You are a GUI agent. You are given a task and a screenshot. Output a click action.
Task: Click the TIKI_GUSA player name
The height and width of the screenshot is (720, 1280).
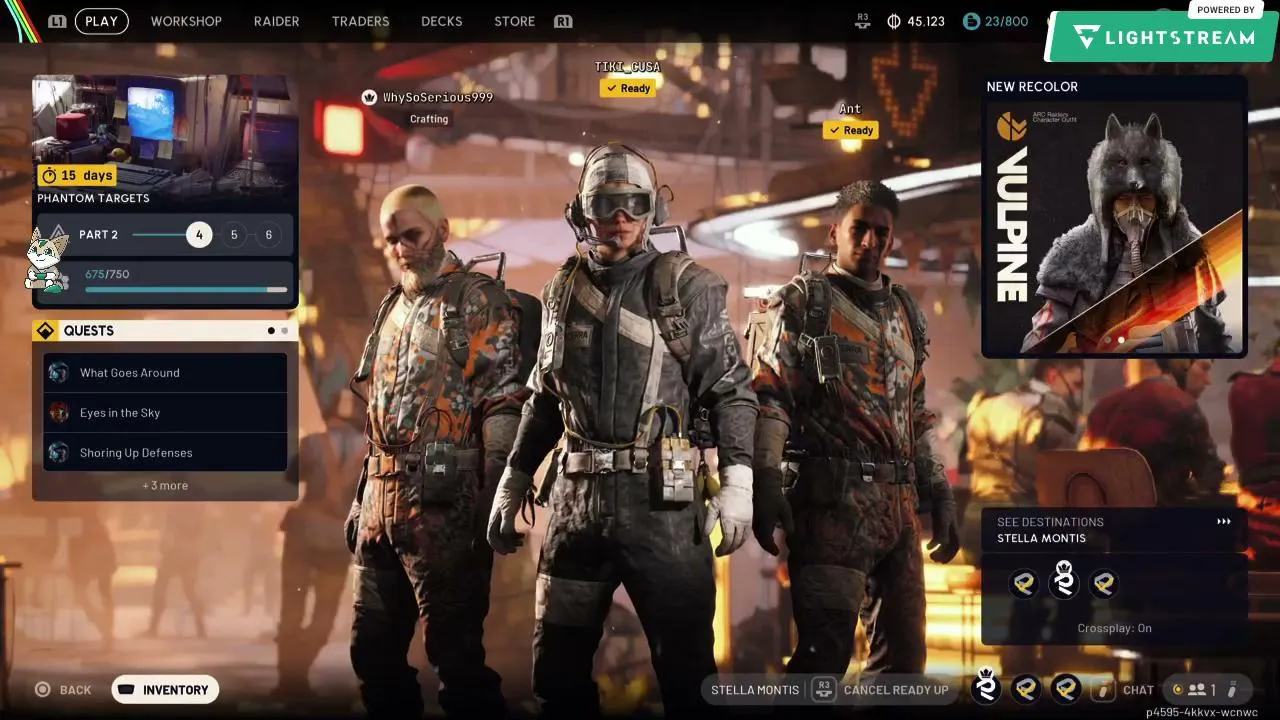(x=627, y=67)
